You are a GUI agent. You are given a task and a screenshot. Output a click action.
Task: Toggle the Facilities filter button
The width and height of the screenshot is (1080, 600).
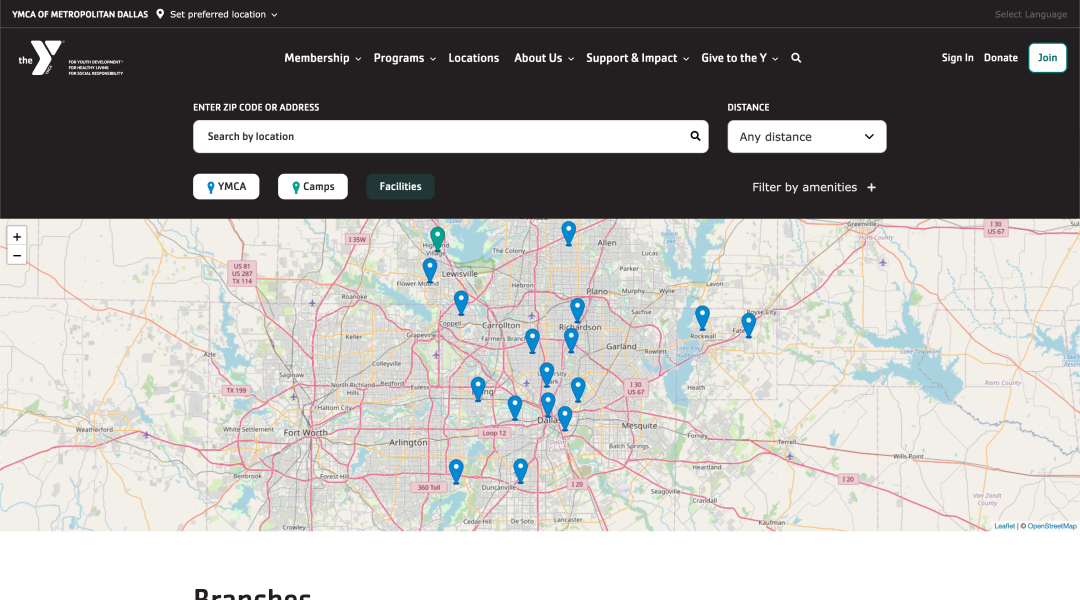pyautogui.click(x=400, y=187)
